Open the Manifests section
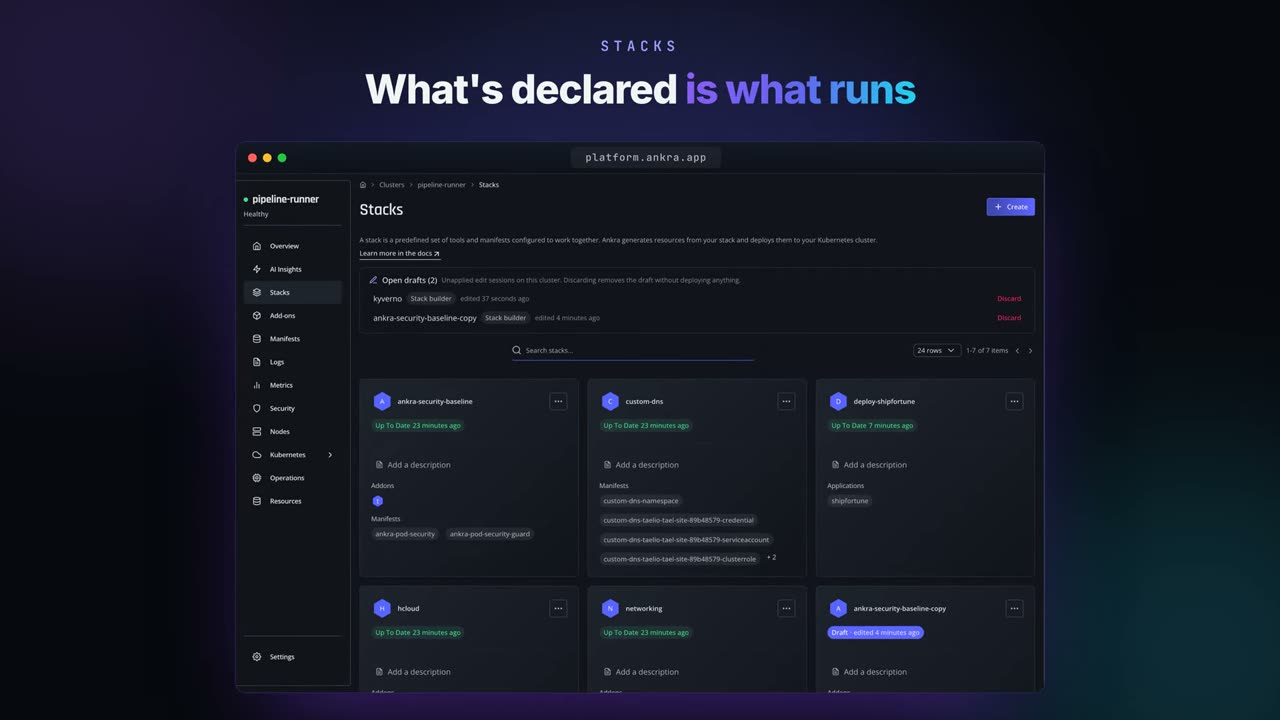The height and width of the screenshot is (720, 1280). click(292, 339)
